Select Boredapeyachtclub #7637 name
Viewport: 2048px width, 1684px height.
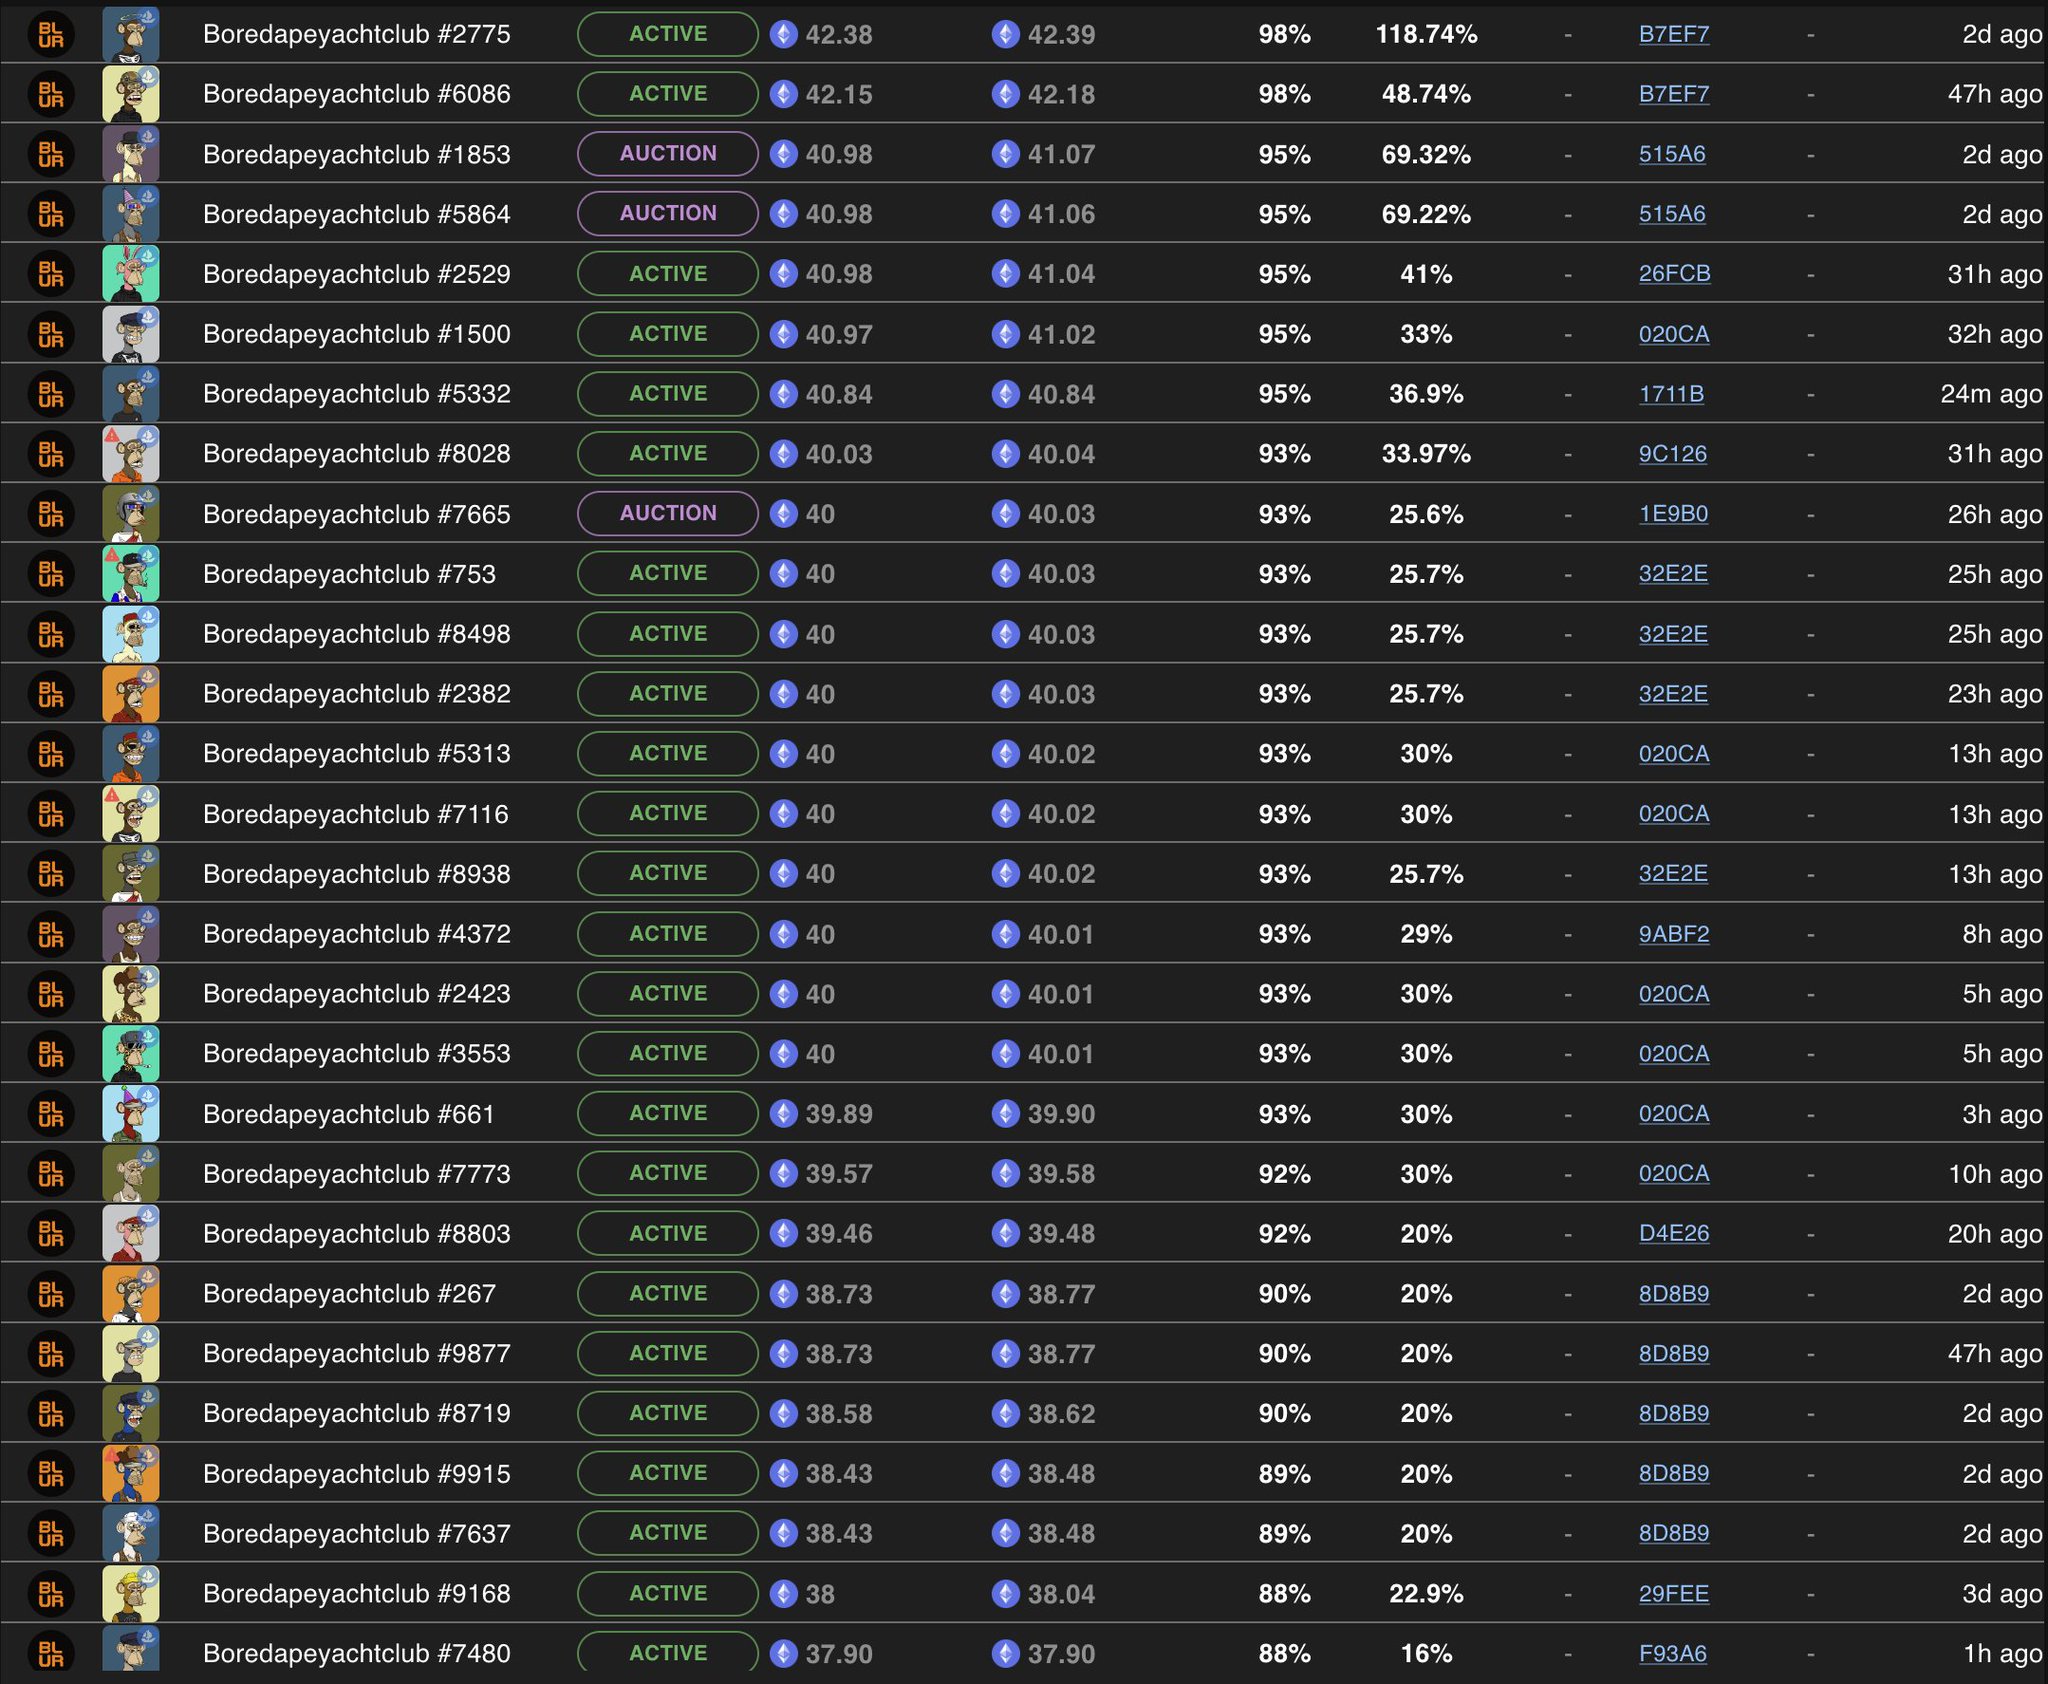click(357, 1534)
